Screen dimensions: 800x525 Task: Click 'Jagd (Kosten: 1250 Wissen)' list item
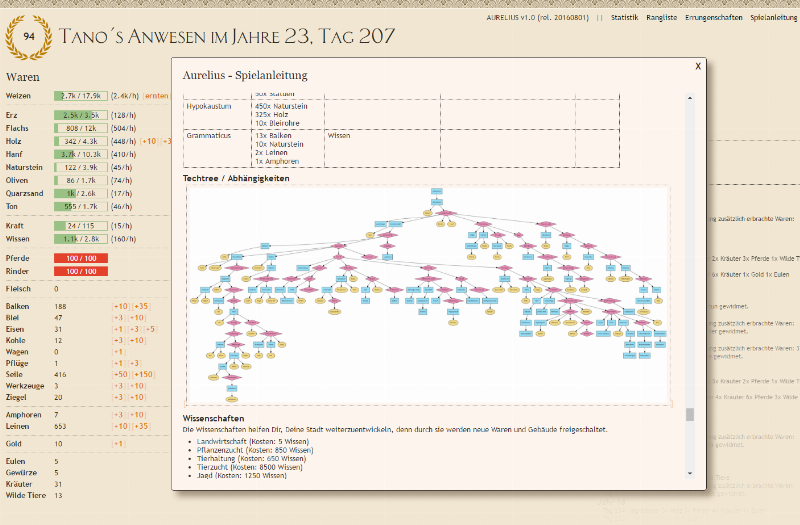tap(241, 476)
